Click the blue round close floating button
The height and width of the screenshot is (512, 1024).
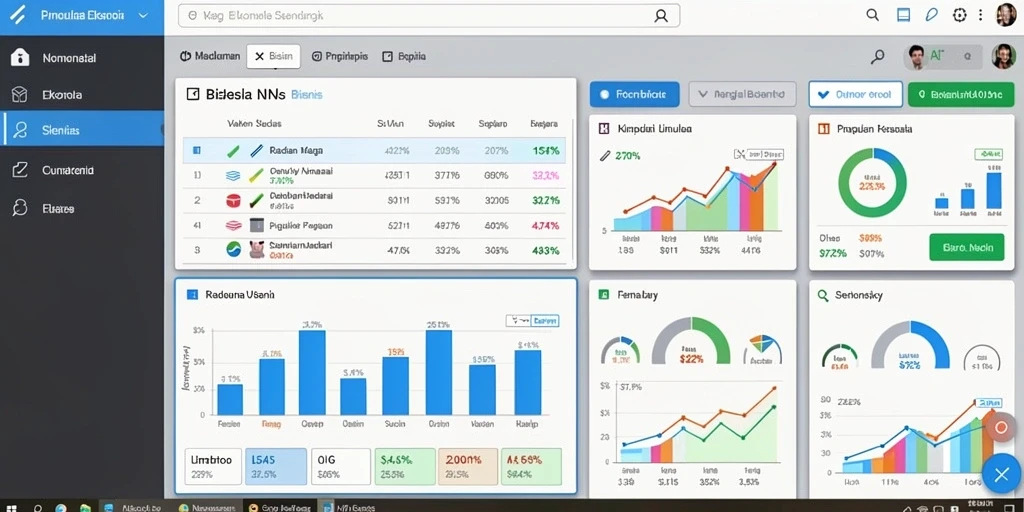[1002, 474]
